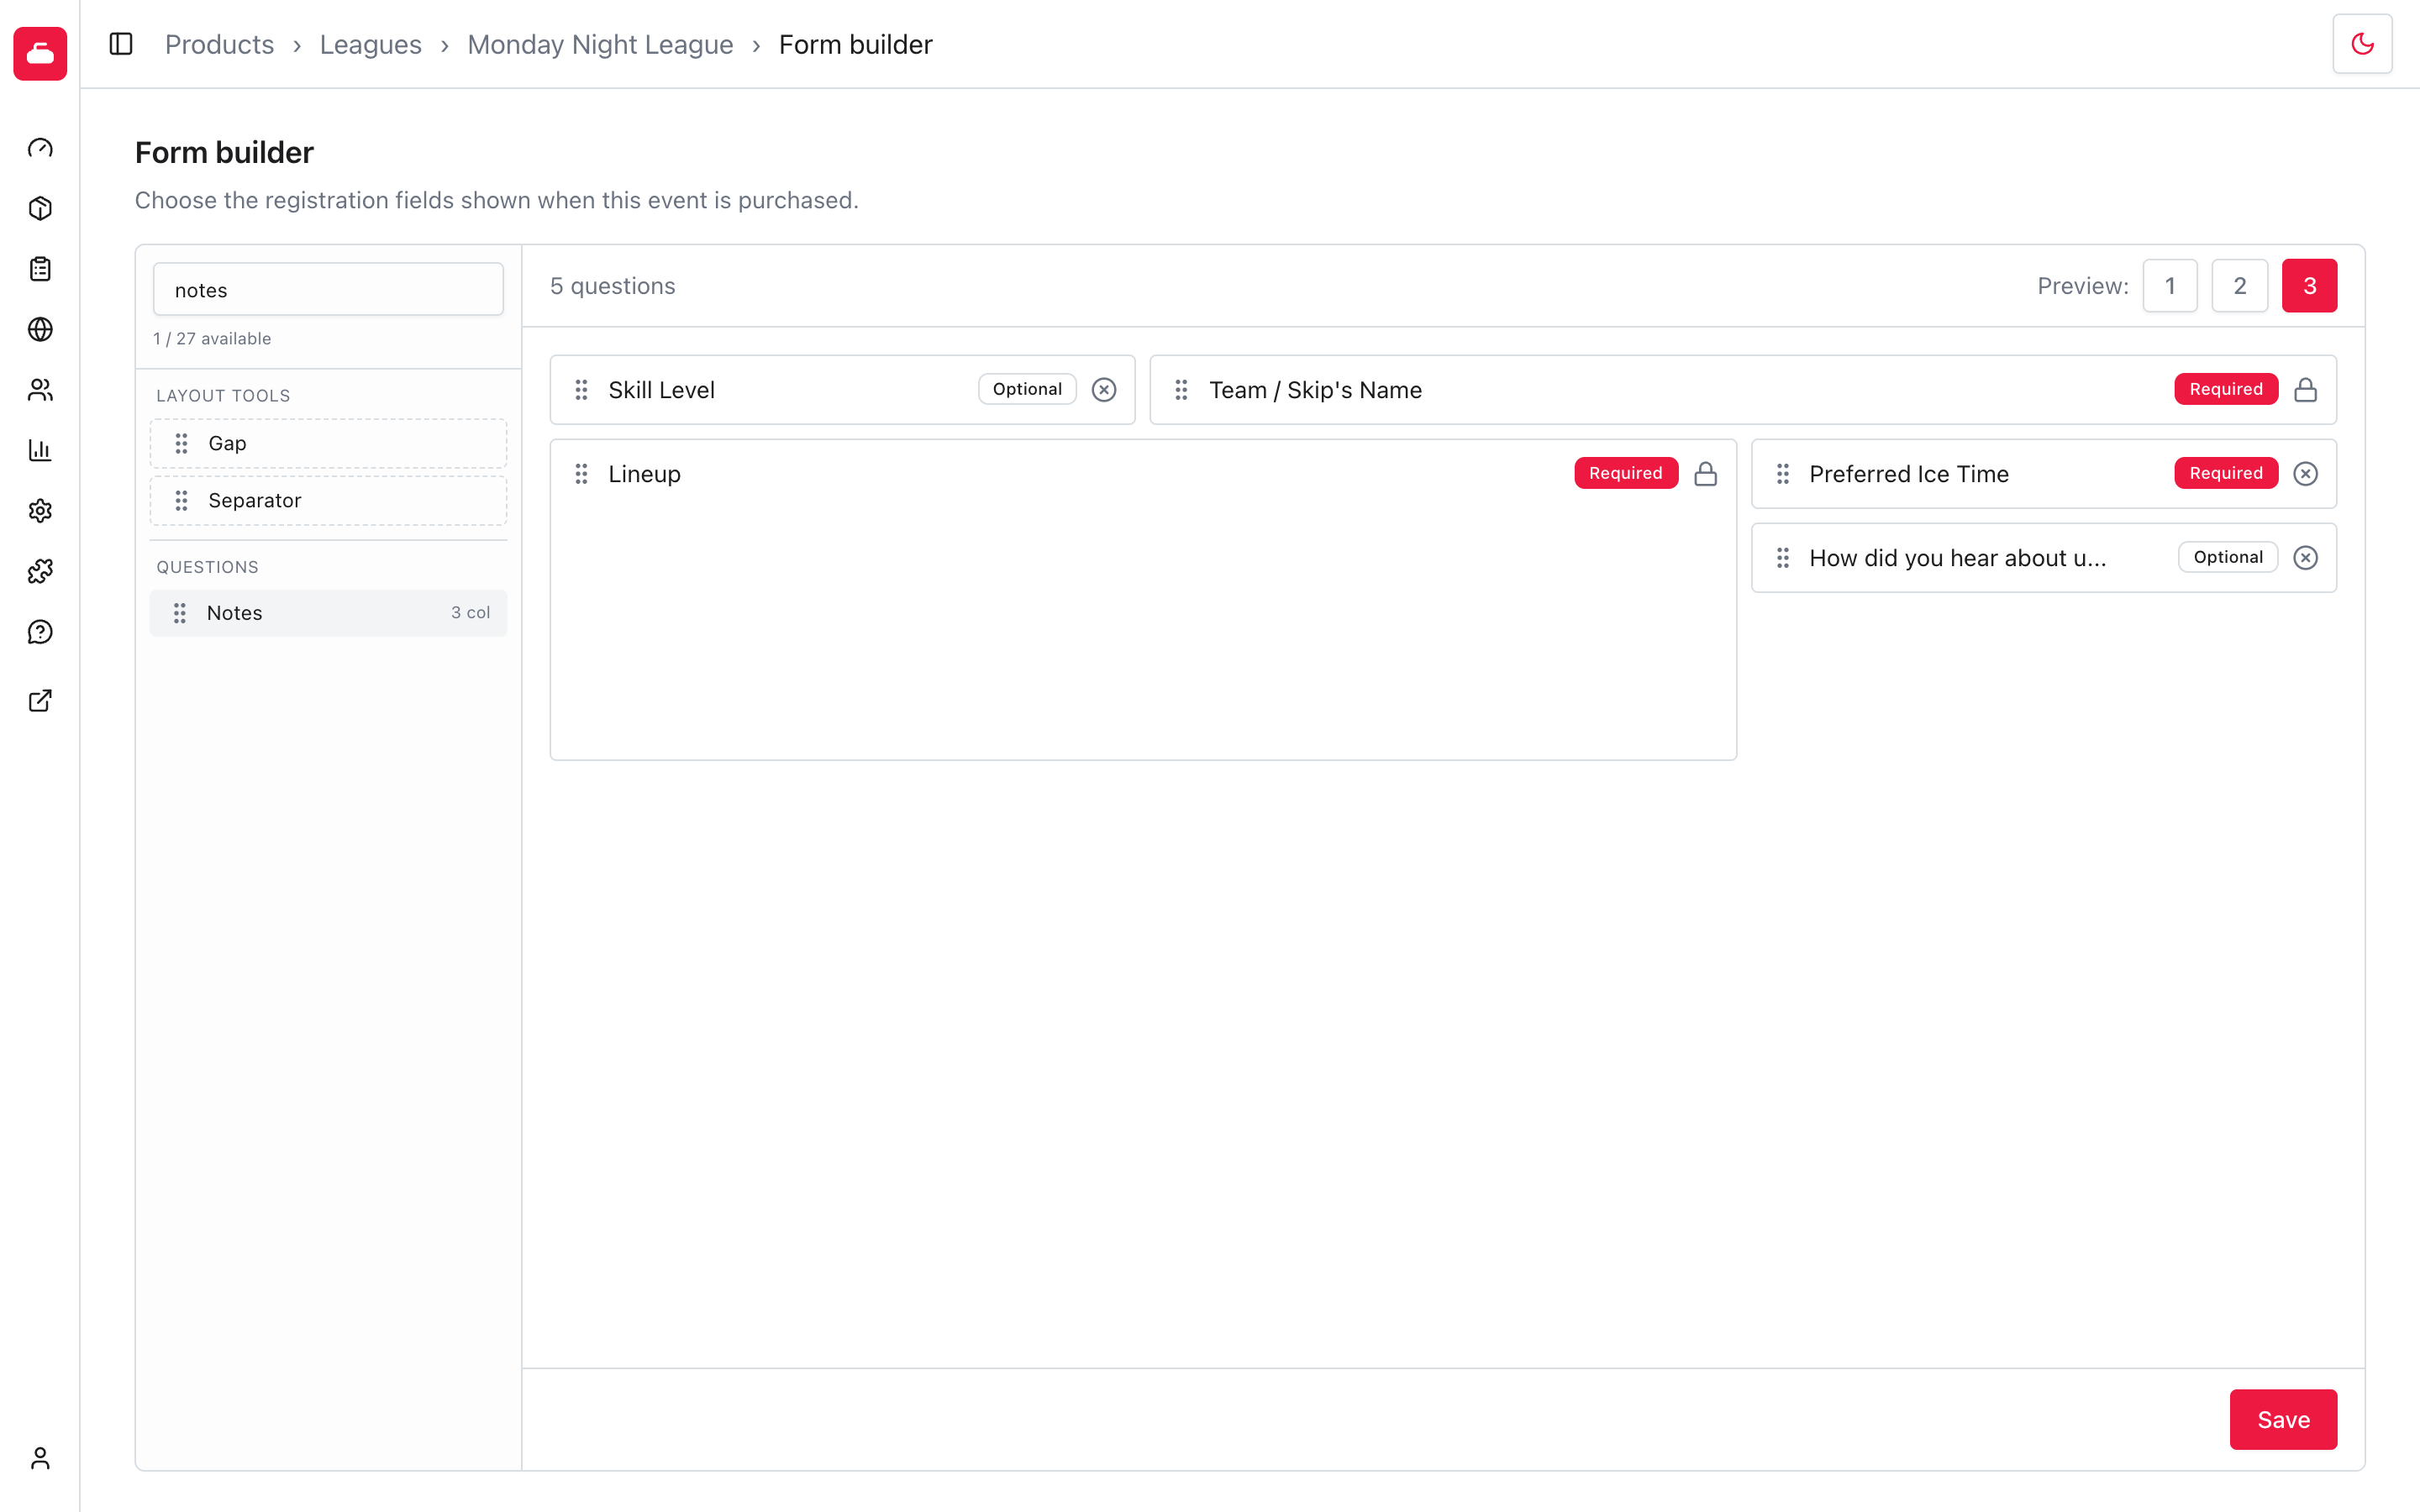Remove the Preferred Ice Time question
Viewport: 2420px width, 1512px height.
pos(2305,474)
